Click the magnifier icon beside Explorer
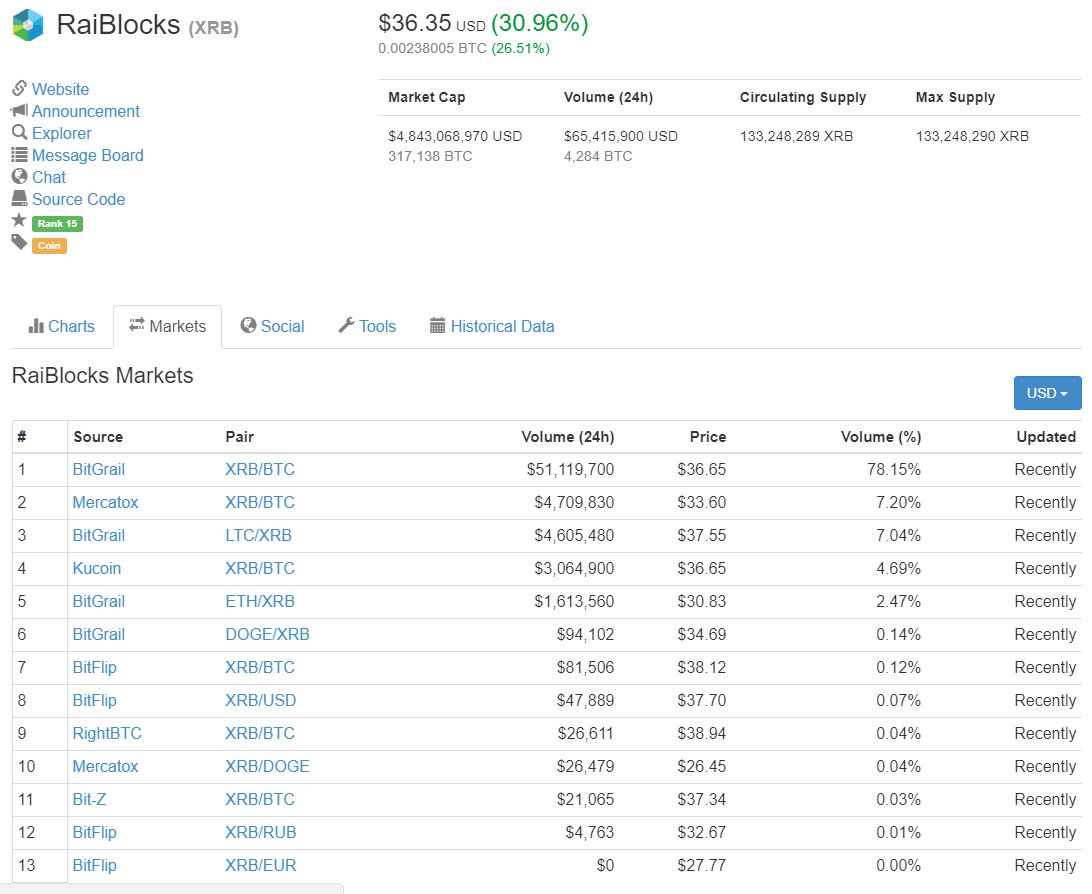Image resolution: width=1092 pixels, height=894 pixels. (x=20, y=132)
